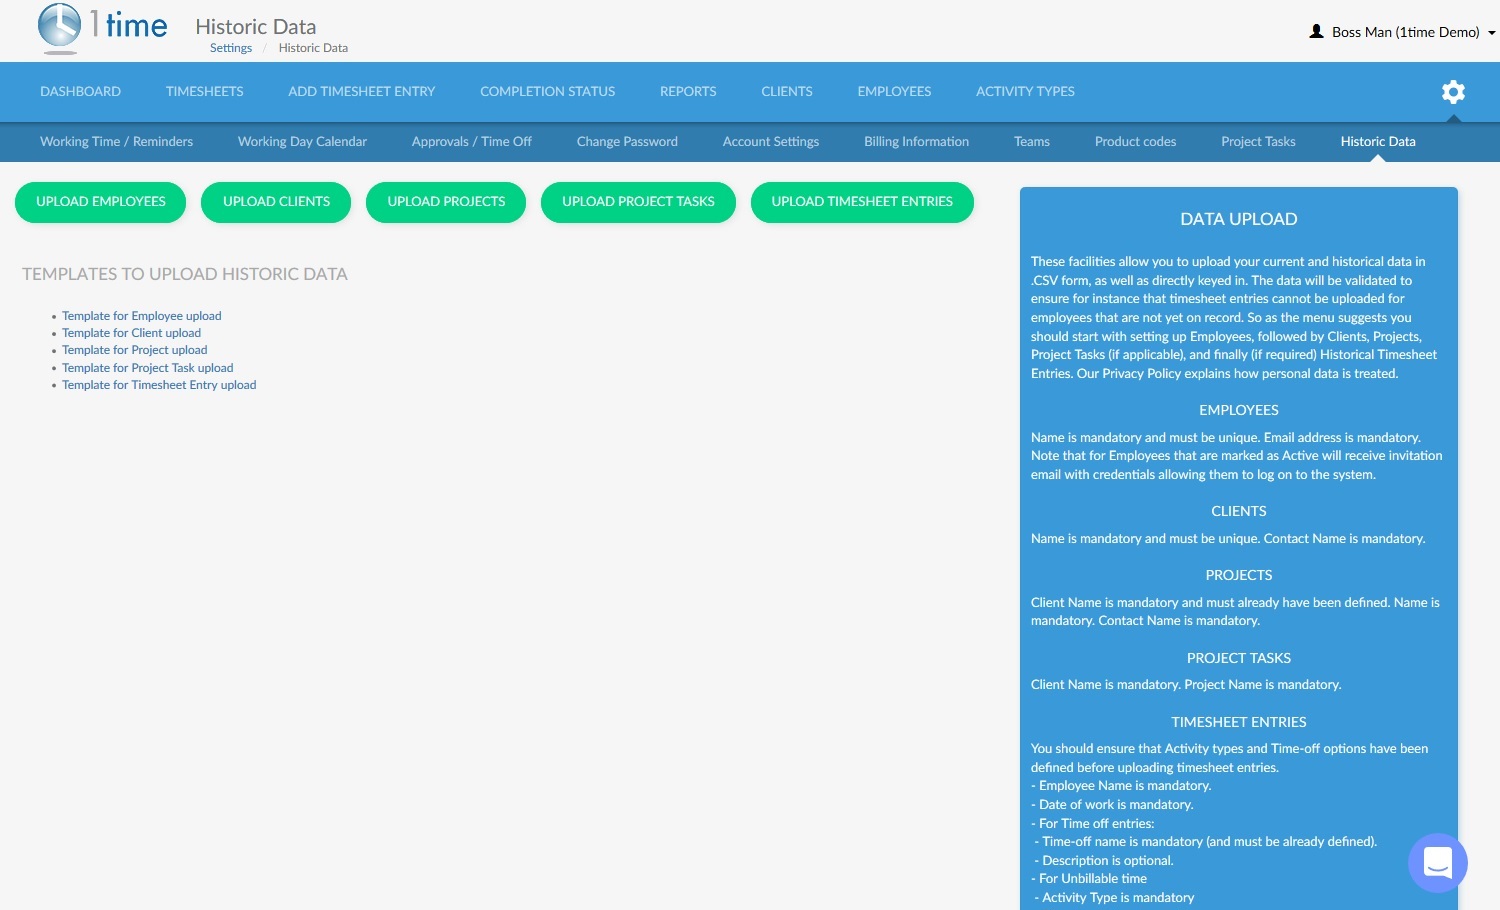1500x910 pixels.
Task: Go to the Reports section
Action: pyautogui.click(x=688, y=92)
